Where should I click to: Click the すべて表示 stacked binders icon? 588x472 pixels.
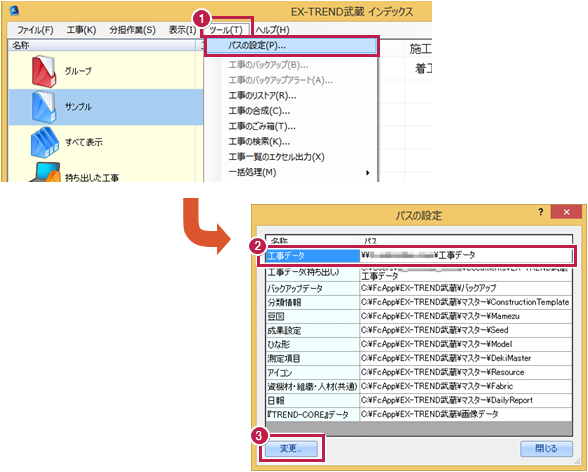click(x=45, y=142)
